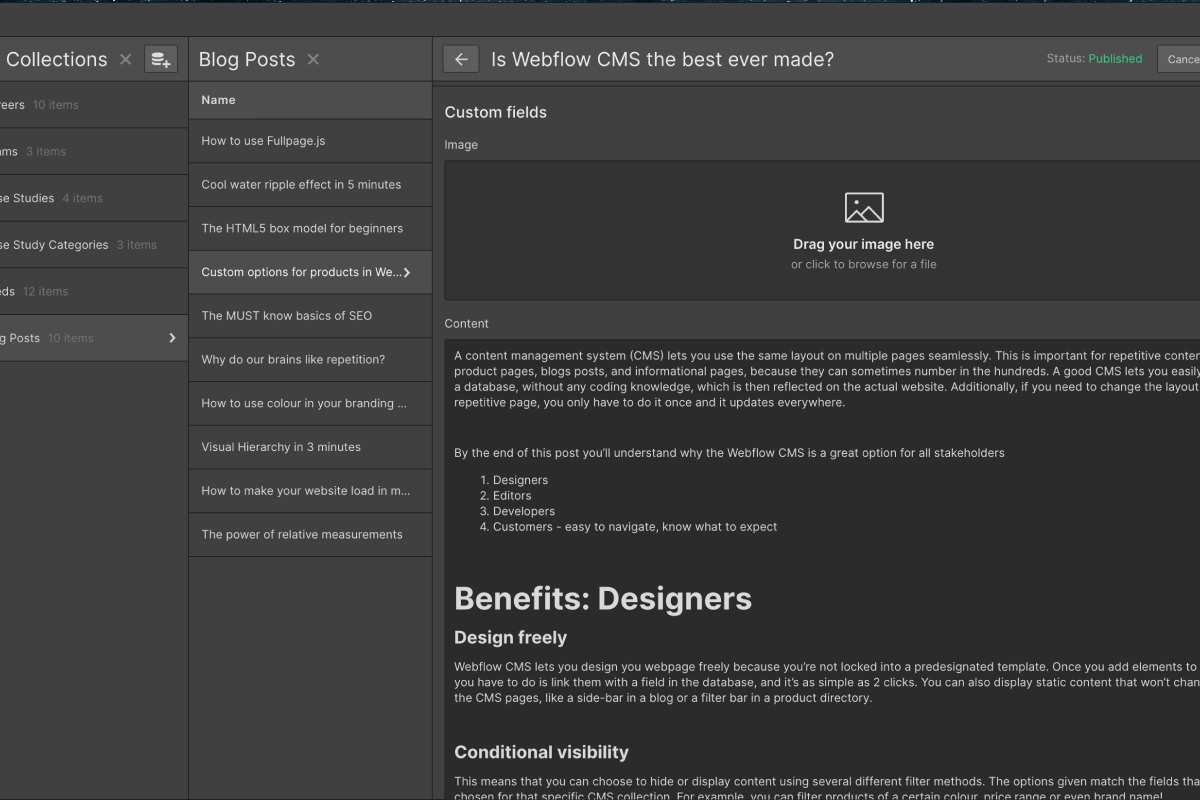Select the Blog Posts collection row
The width and height of the screenshot is (1200, 800).
click(x=94, y=338)
